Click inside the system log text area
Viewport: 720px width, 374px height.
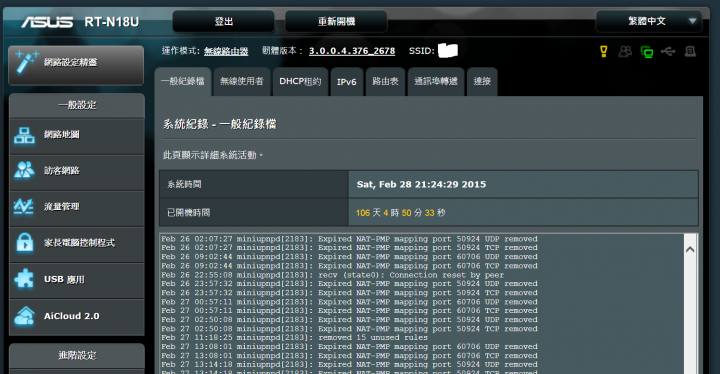pyautogui.click(x=421, y=303)
